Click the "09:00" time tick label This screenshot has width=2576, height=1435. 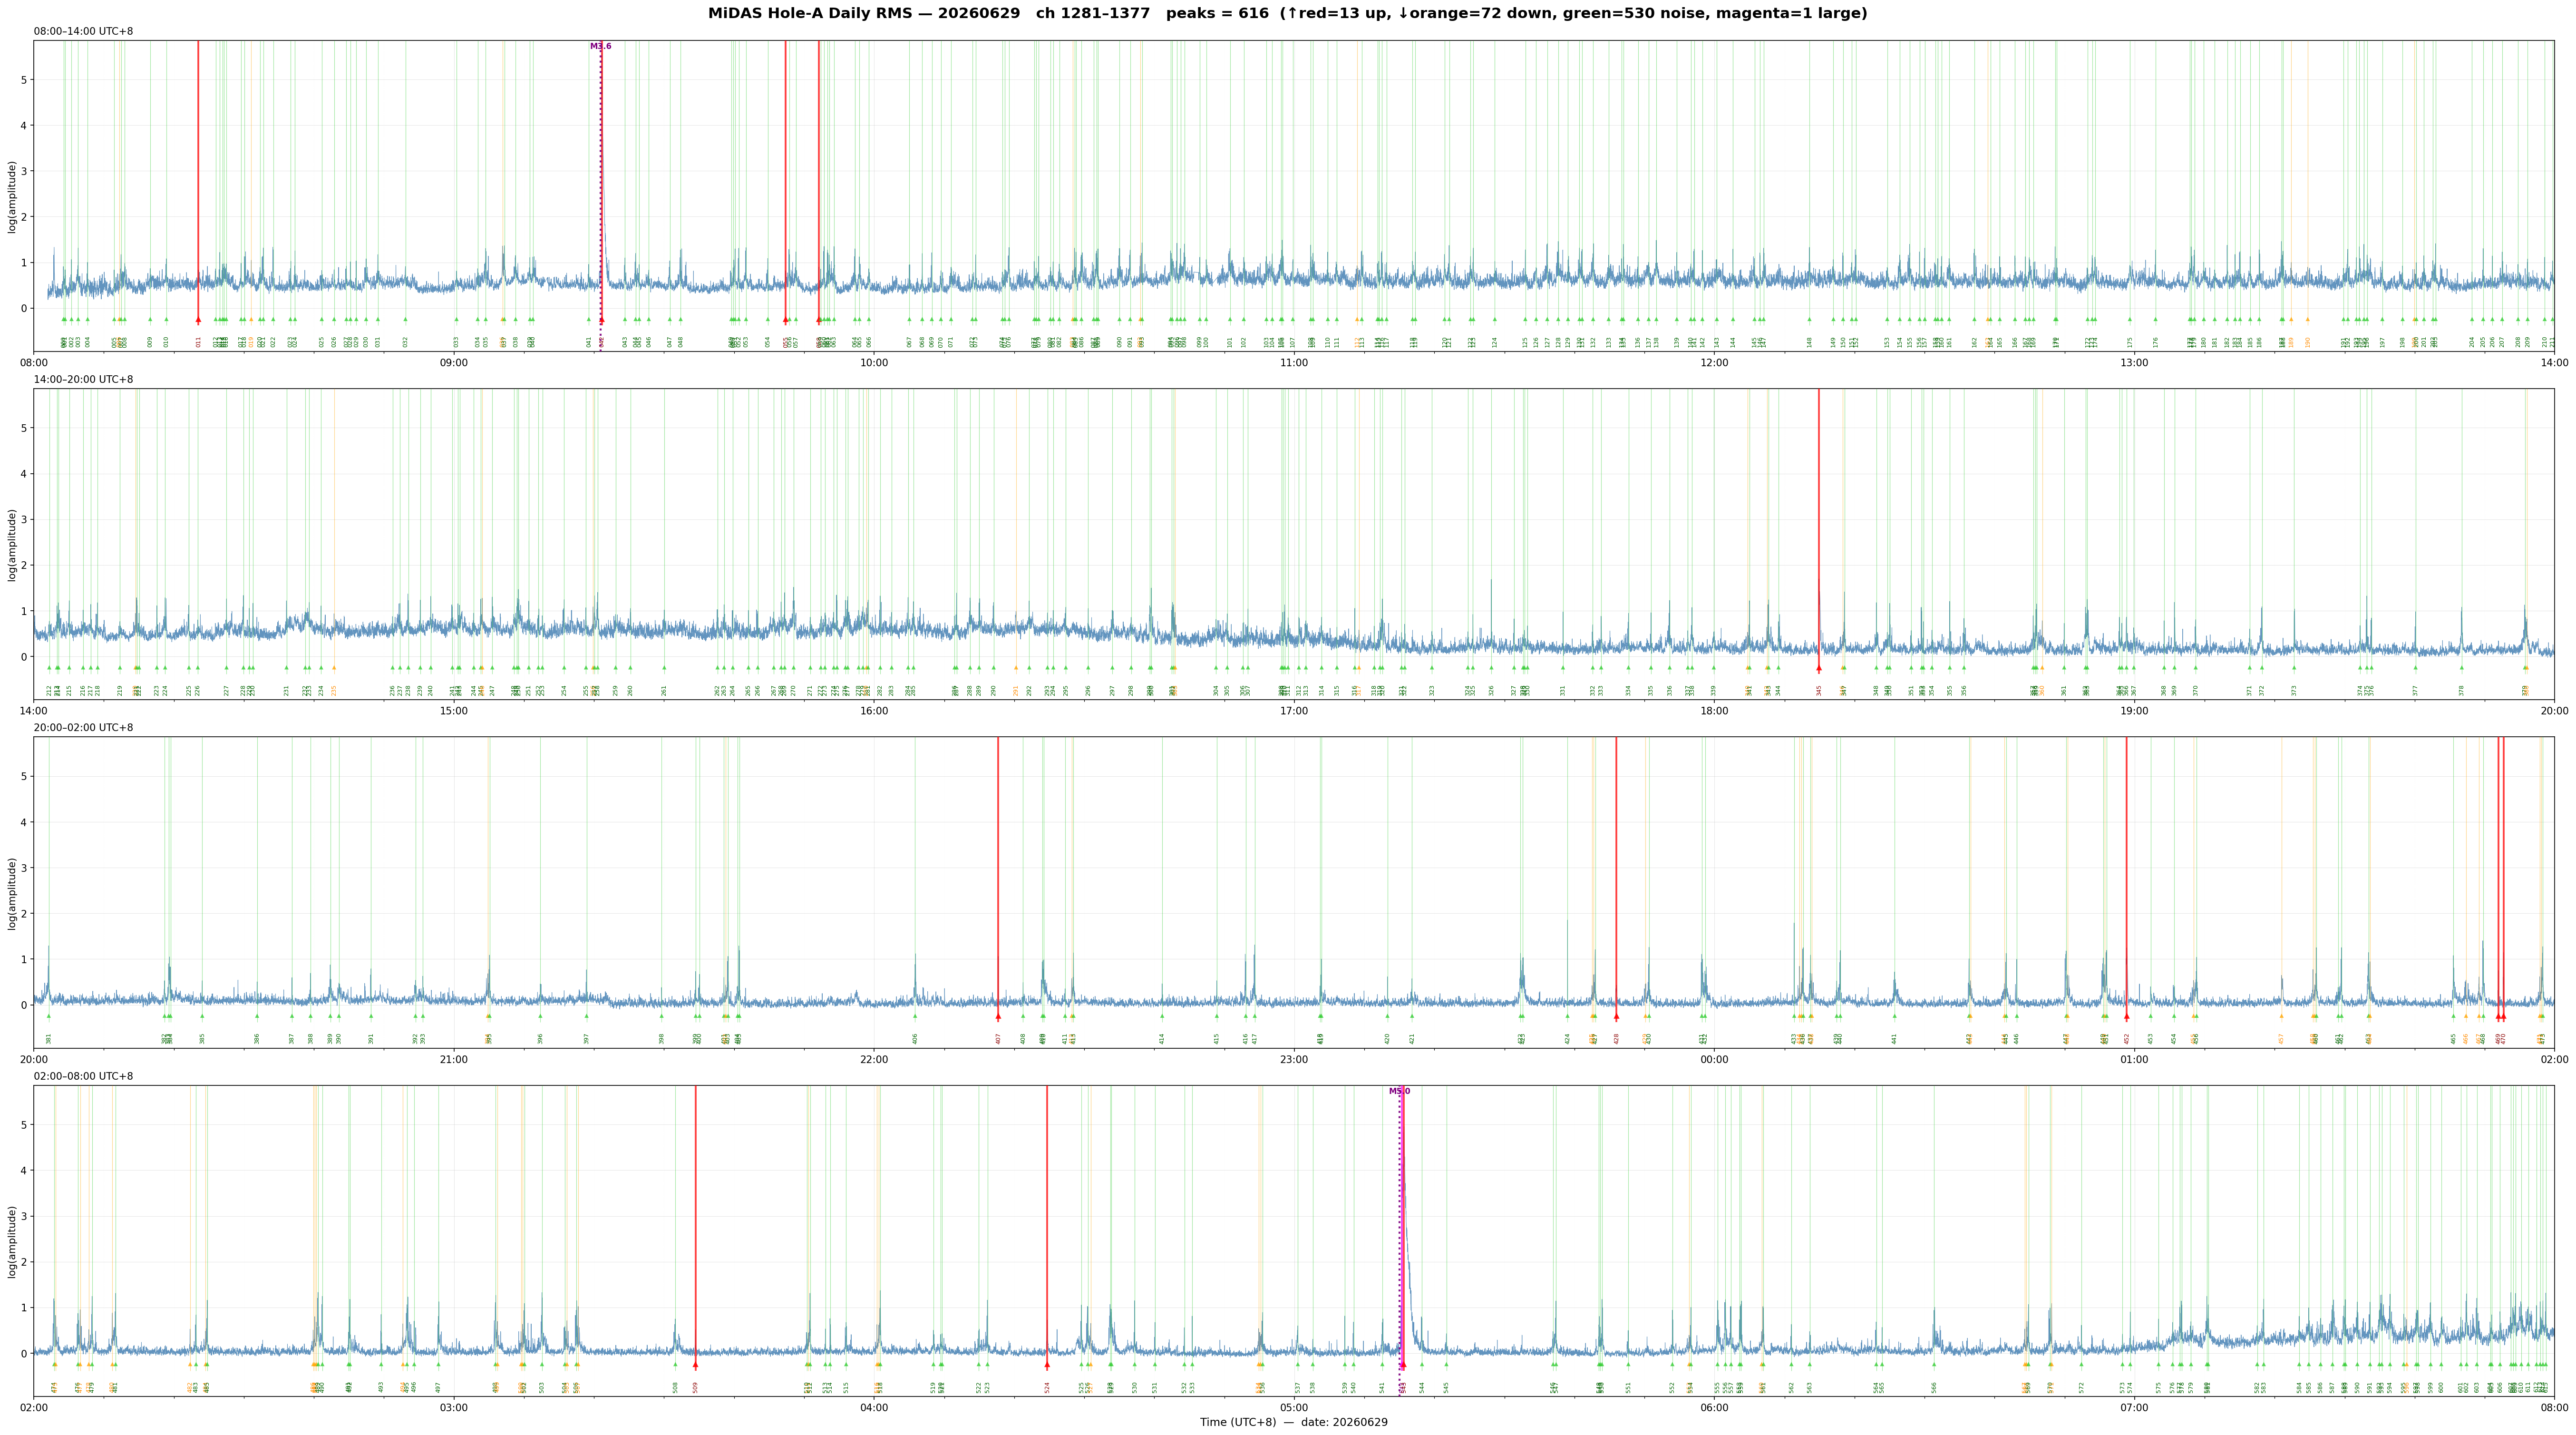454,363
